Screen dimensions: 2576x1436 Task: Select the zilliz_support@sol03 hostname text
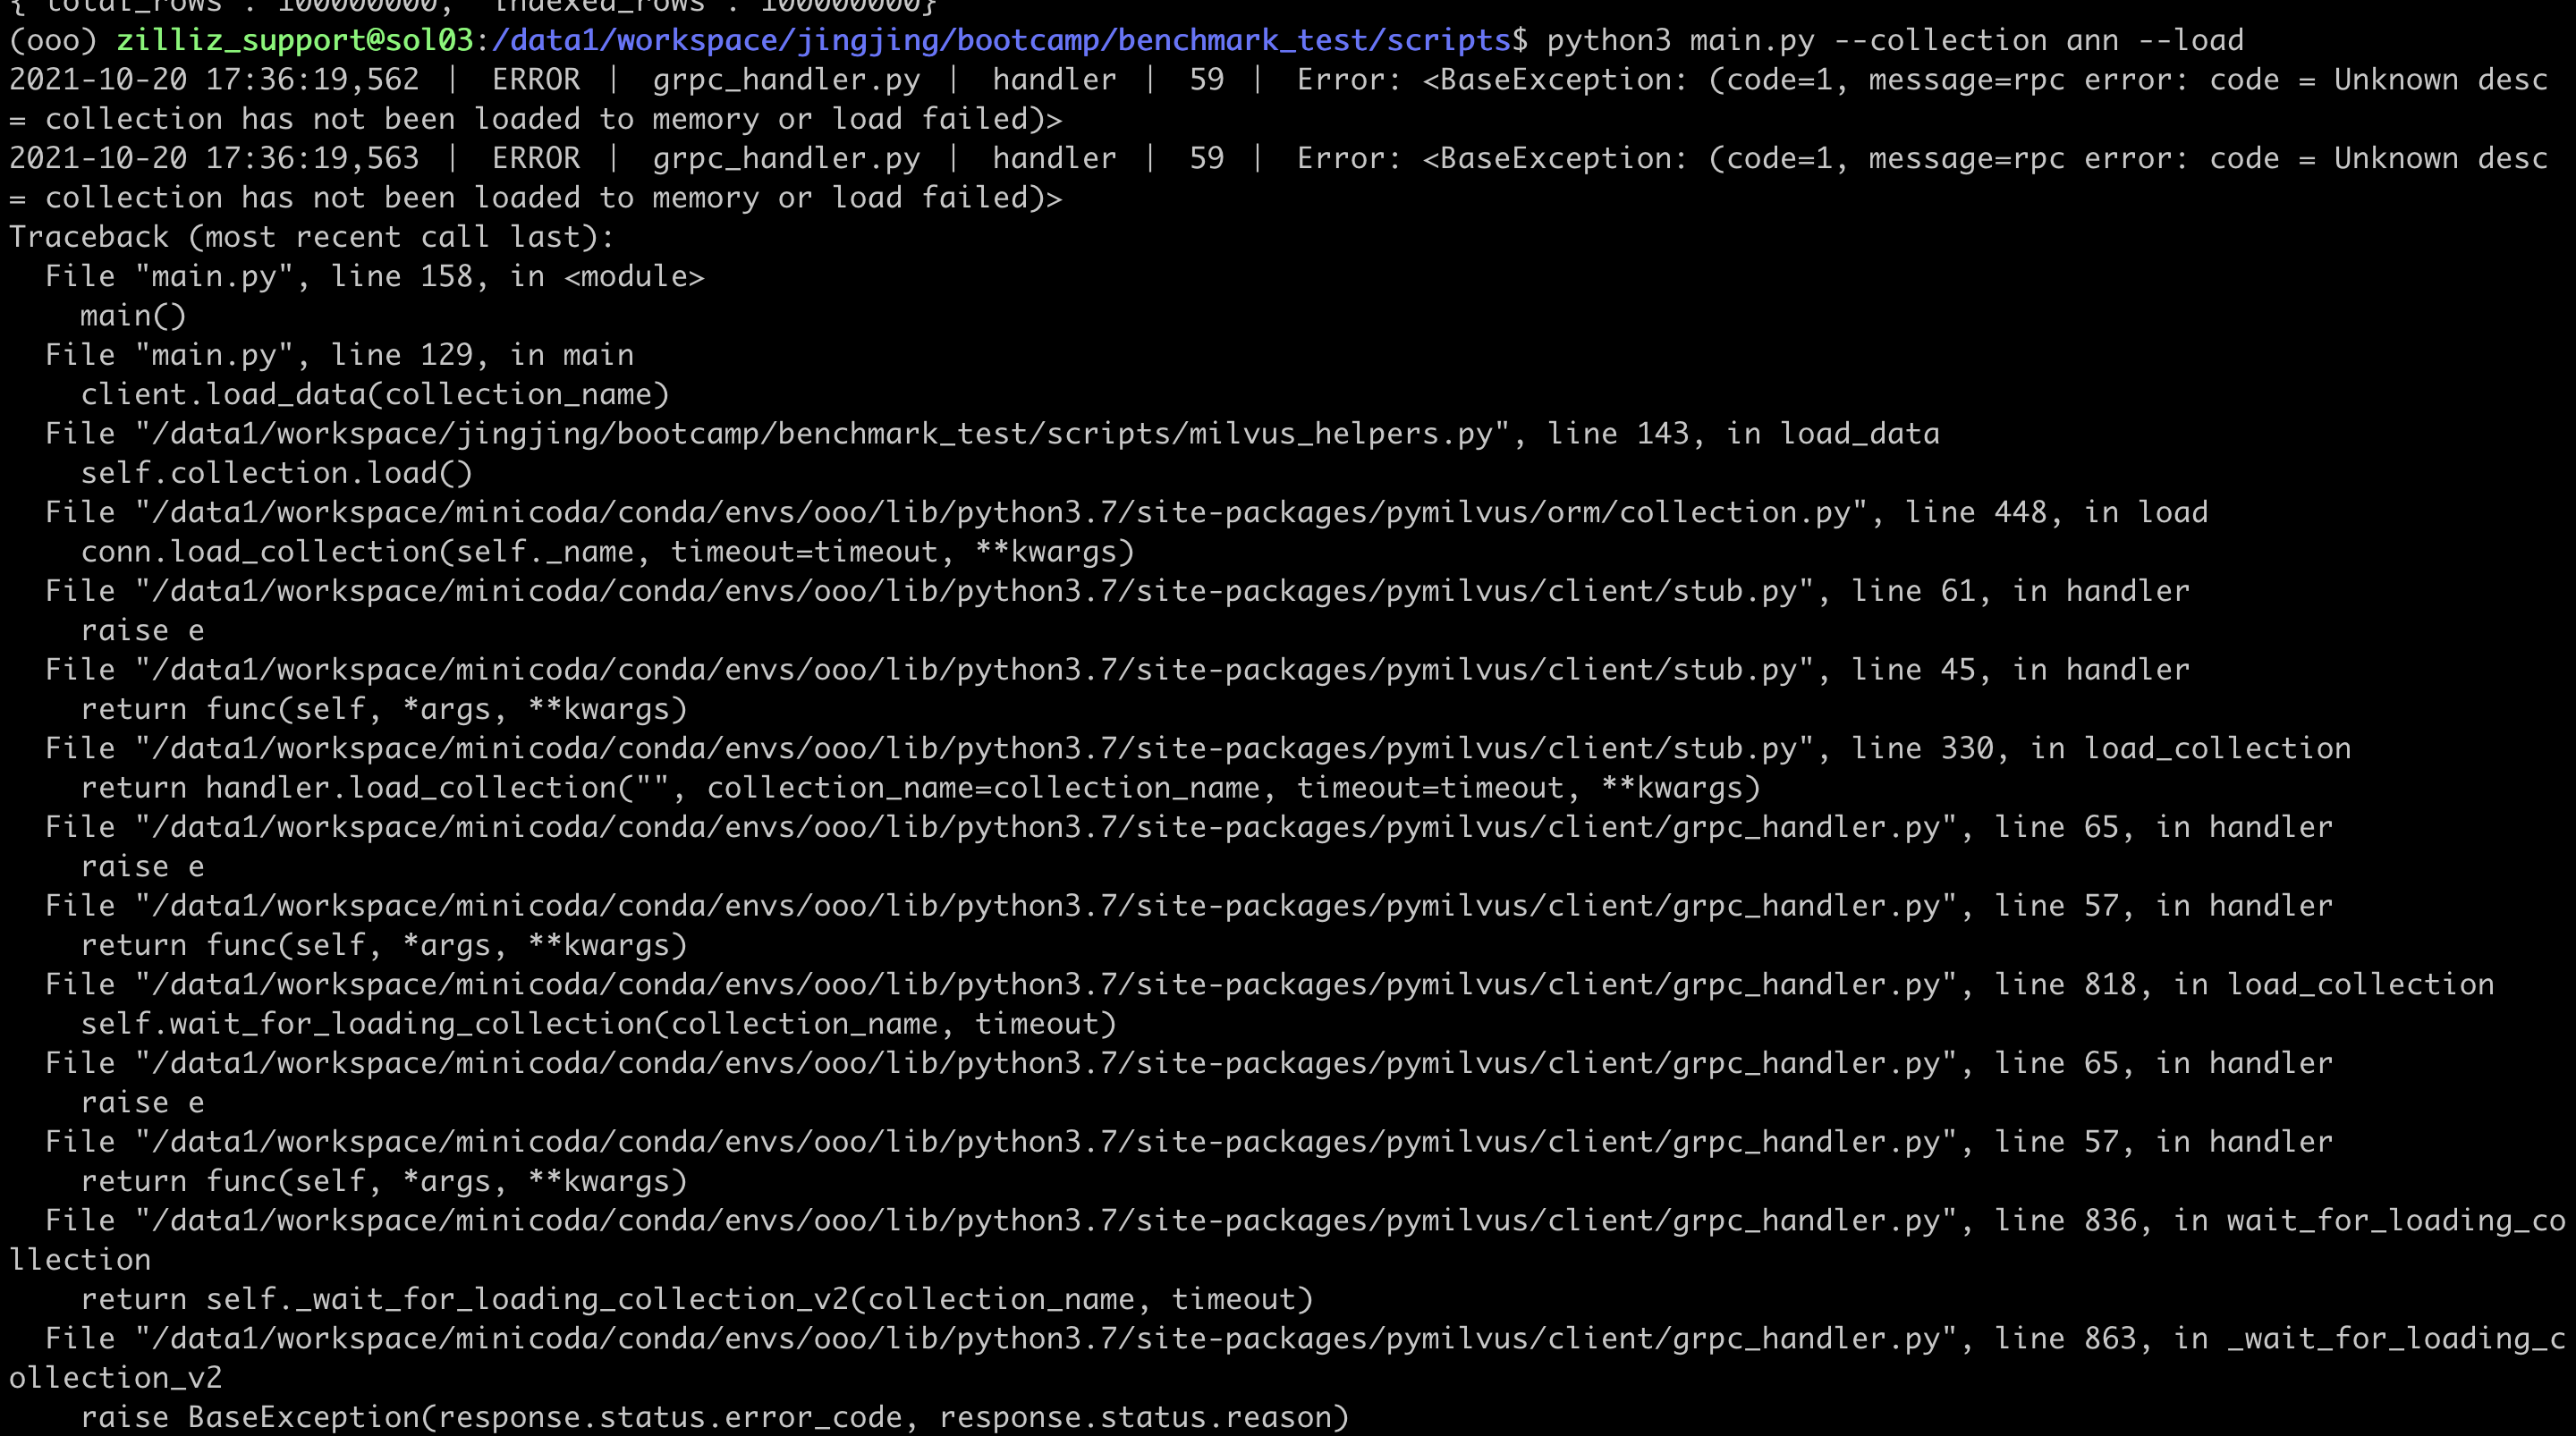pyautogui.click(x=295, y=40)
